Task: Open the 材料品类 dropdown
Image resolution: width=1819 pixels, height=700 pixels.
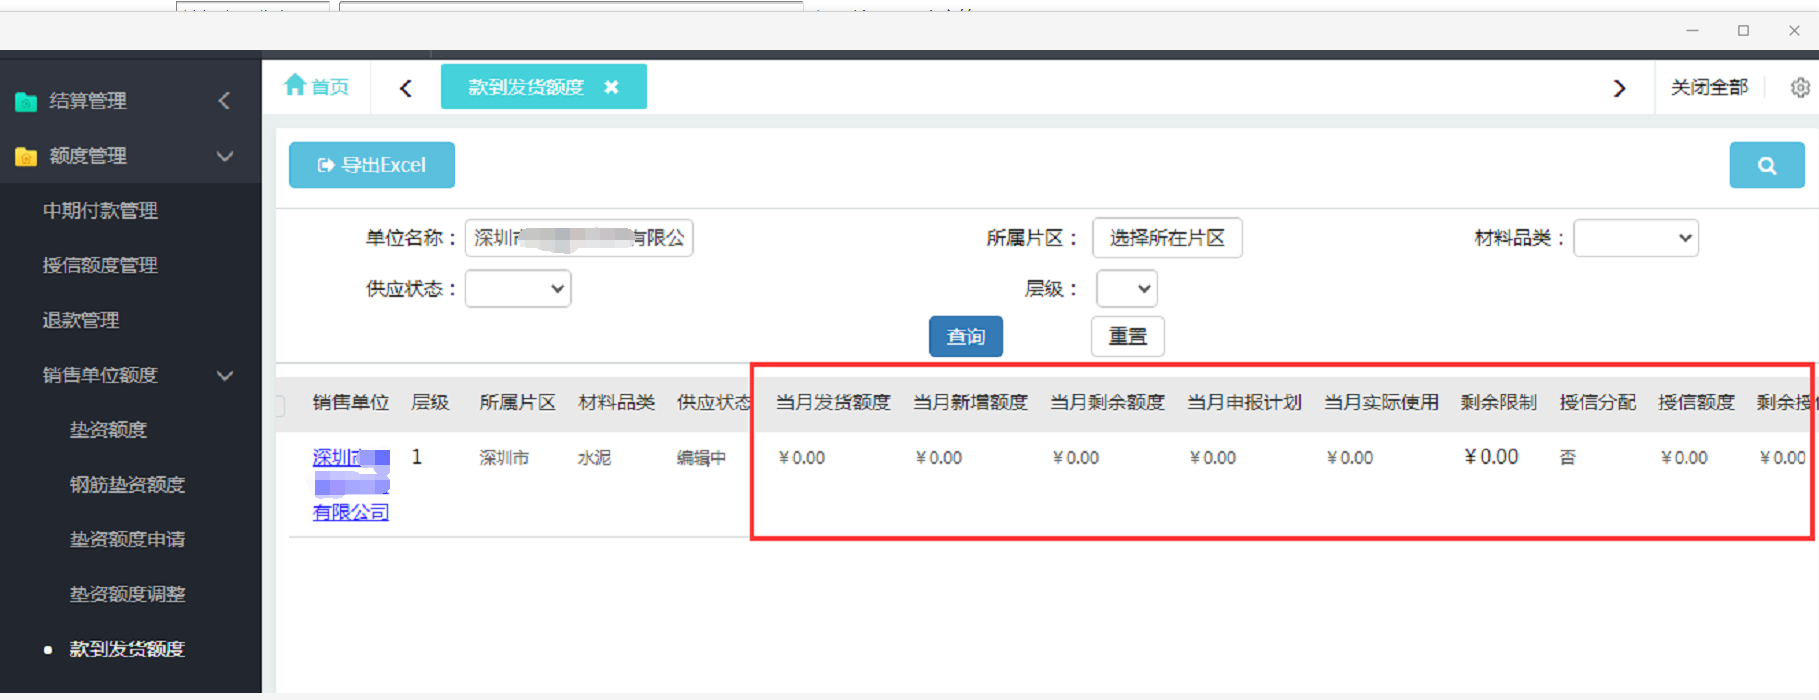Action: [1636, 238]
